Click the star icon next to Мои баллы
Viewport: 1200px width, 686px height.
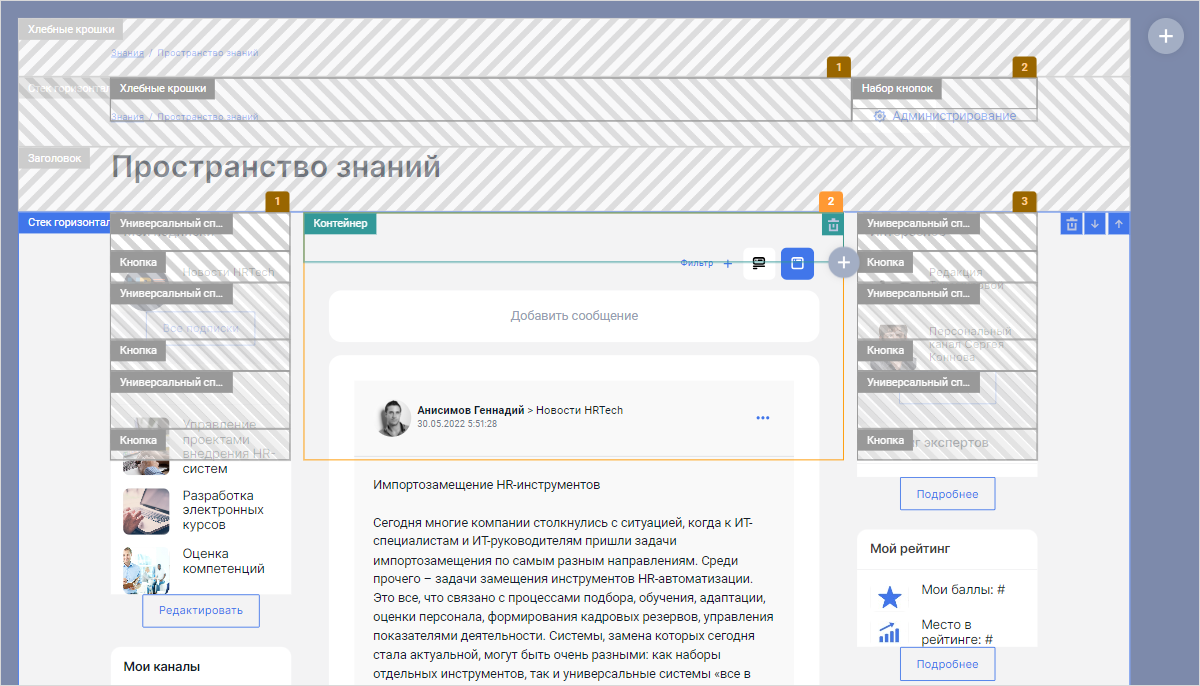pos(889,597)
